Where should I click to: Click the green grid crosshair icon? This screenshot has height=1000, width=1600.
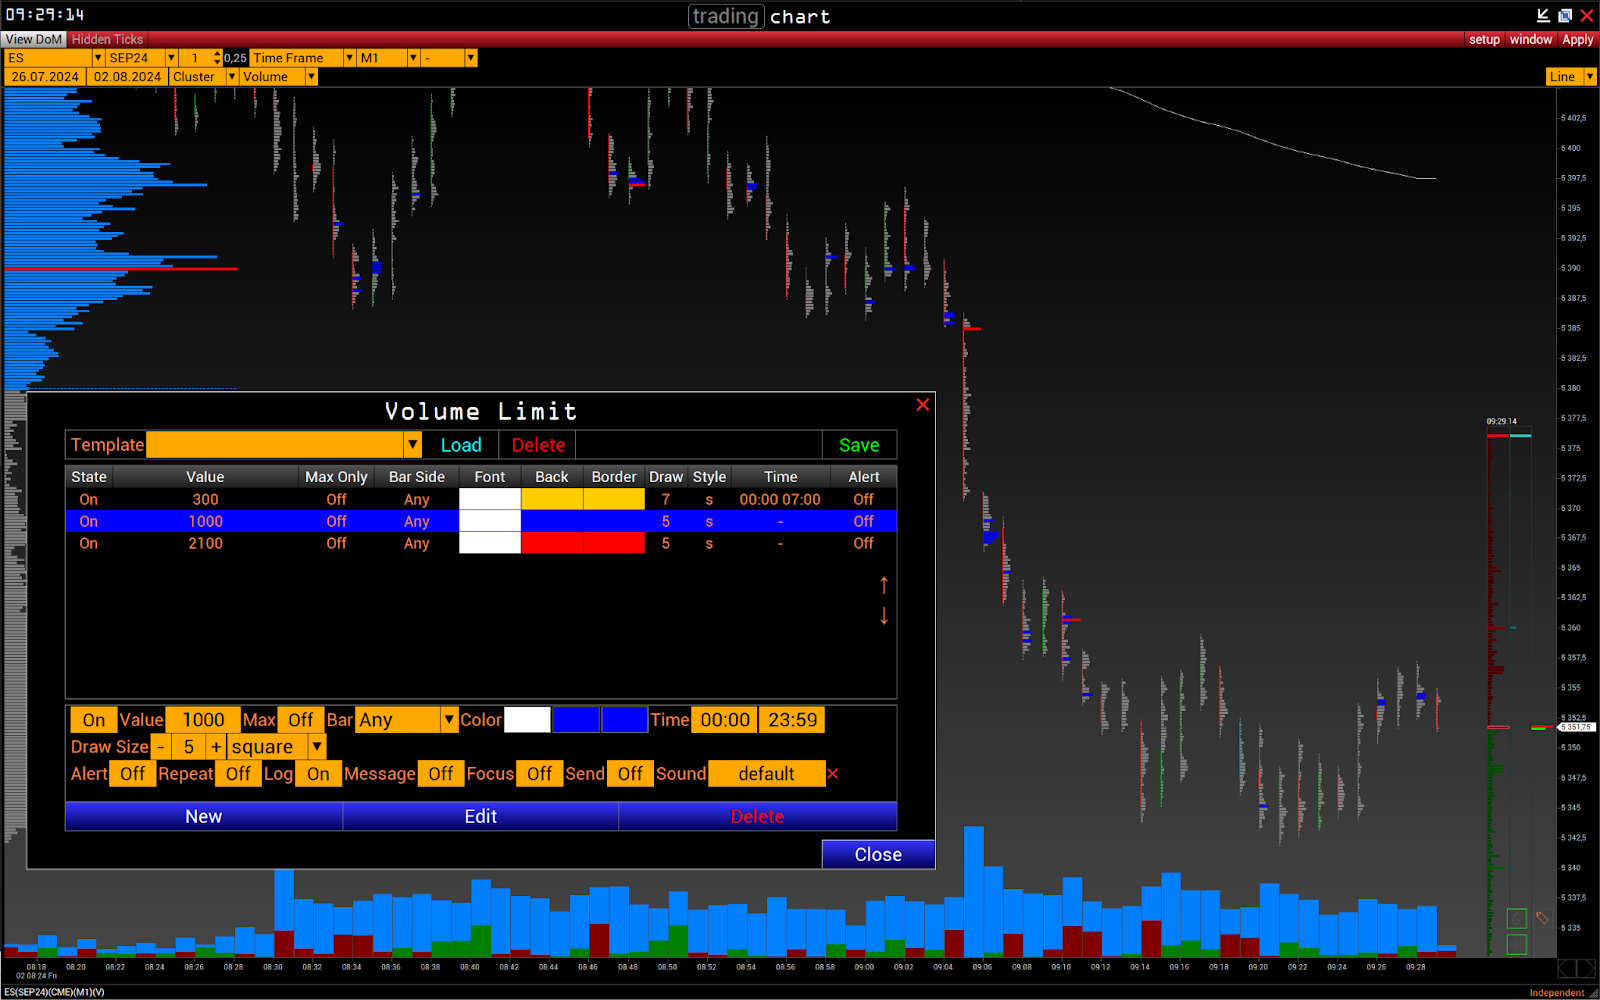pyautogui.click(x=1517, y=944)
